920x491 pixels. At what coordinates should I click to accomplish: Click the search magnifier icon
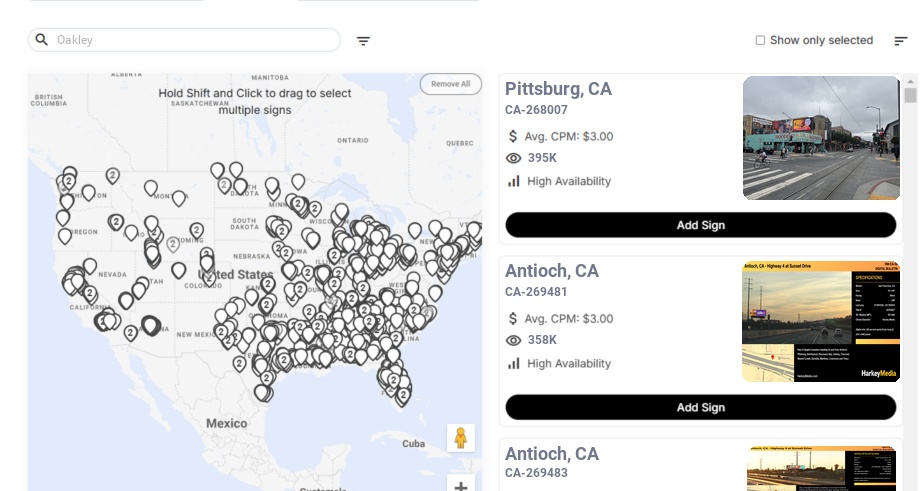42,40
